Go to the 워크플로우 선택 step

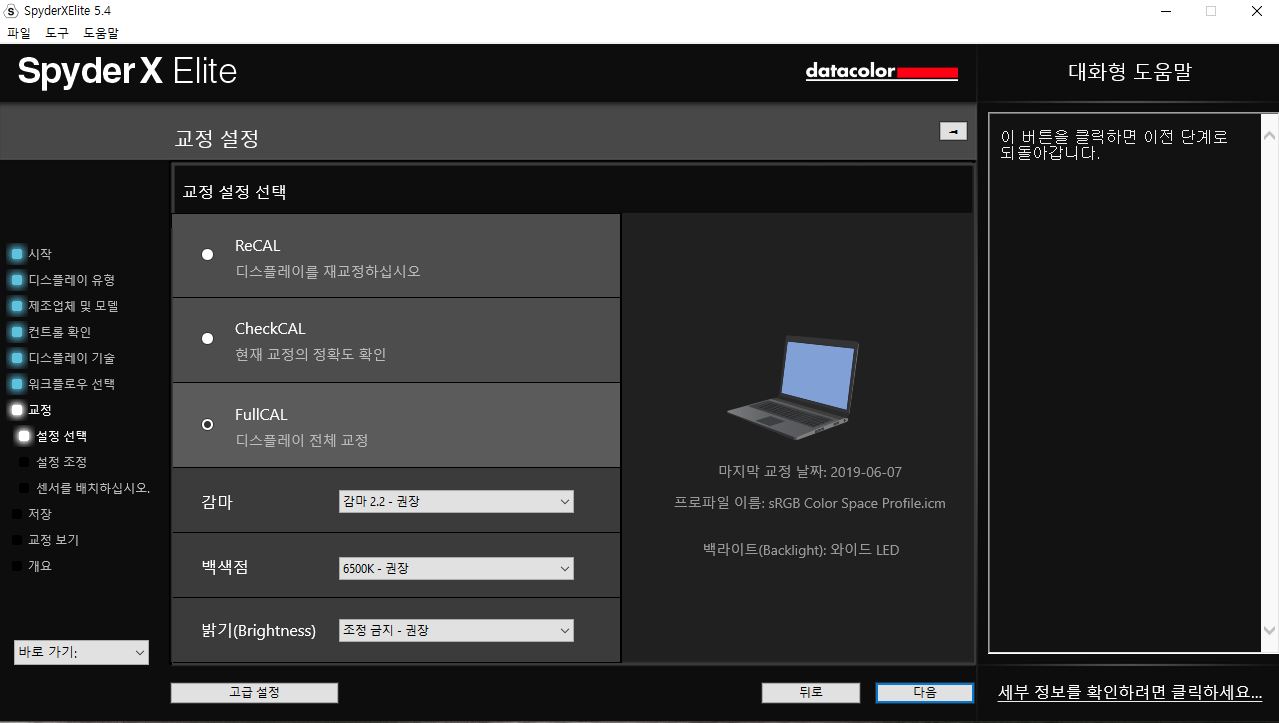[62, 384]
